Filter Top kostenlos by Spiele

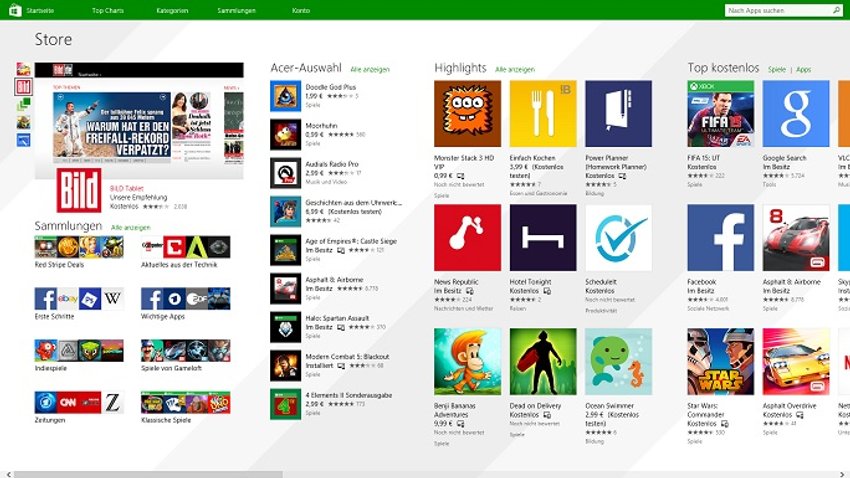(x=777, y=69)
